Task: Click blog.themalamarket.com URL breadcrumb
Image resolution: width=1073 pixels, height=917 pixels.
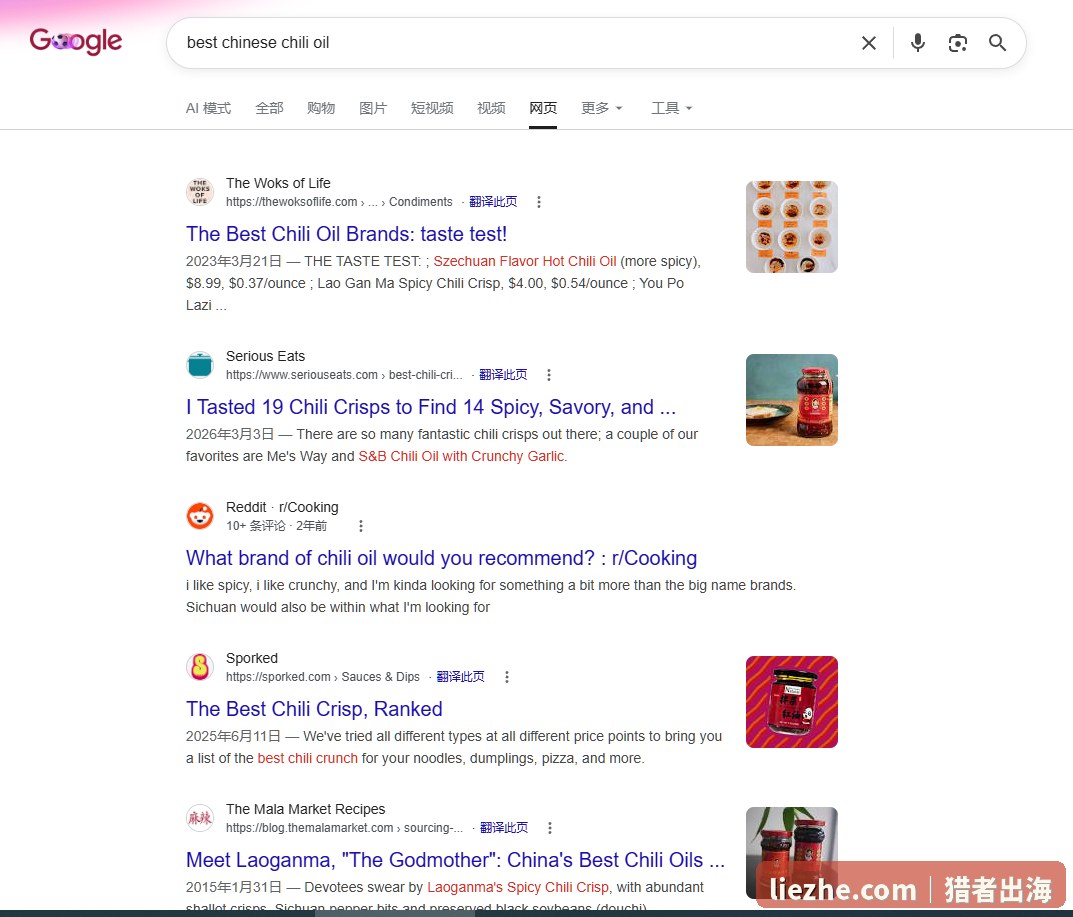Action: point(345,828)
